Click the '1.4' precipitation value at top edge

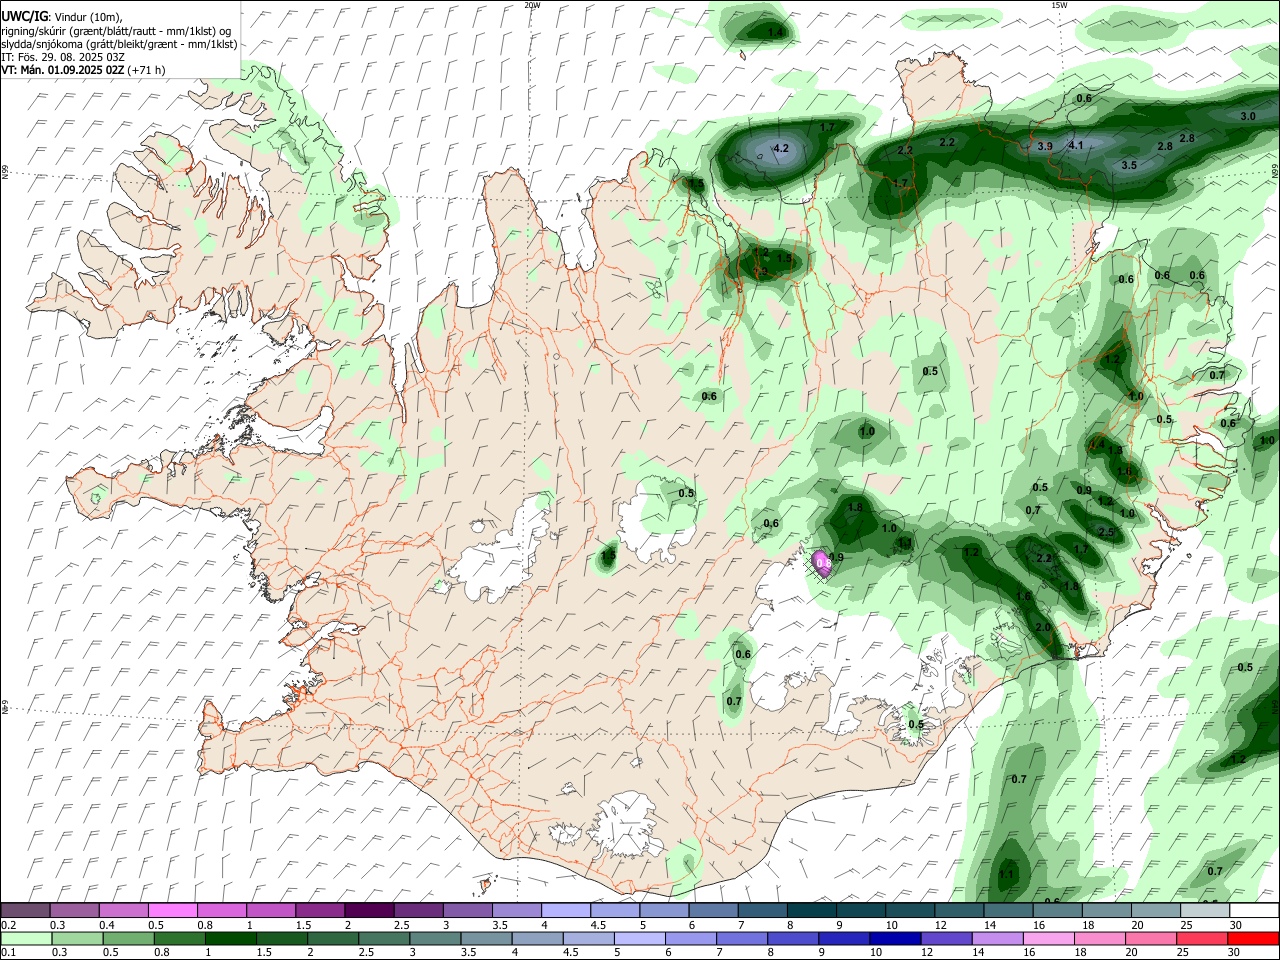point(775,32)
